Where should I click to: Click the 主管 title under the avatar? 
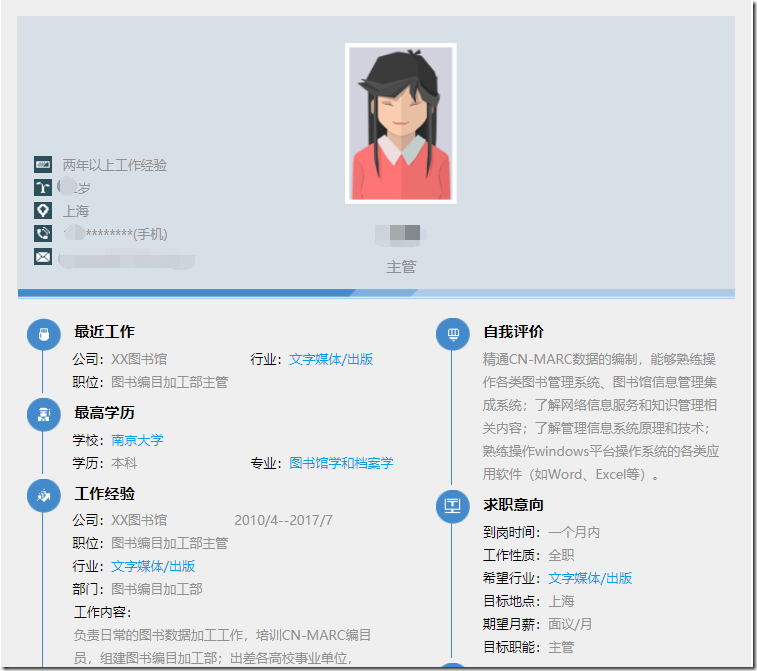pyautogui.click(x=401, y=267)
